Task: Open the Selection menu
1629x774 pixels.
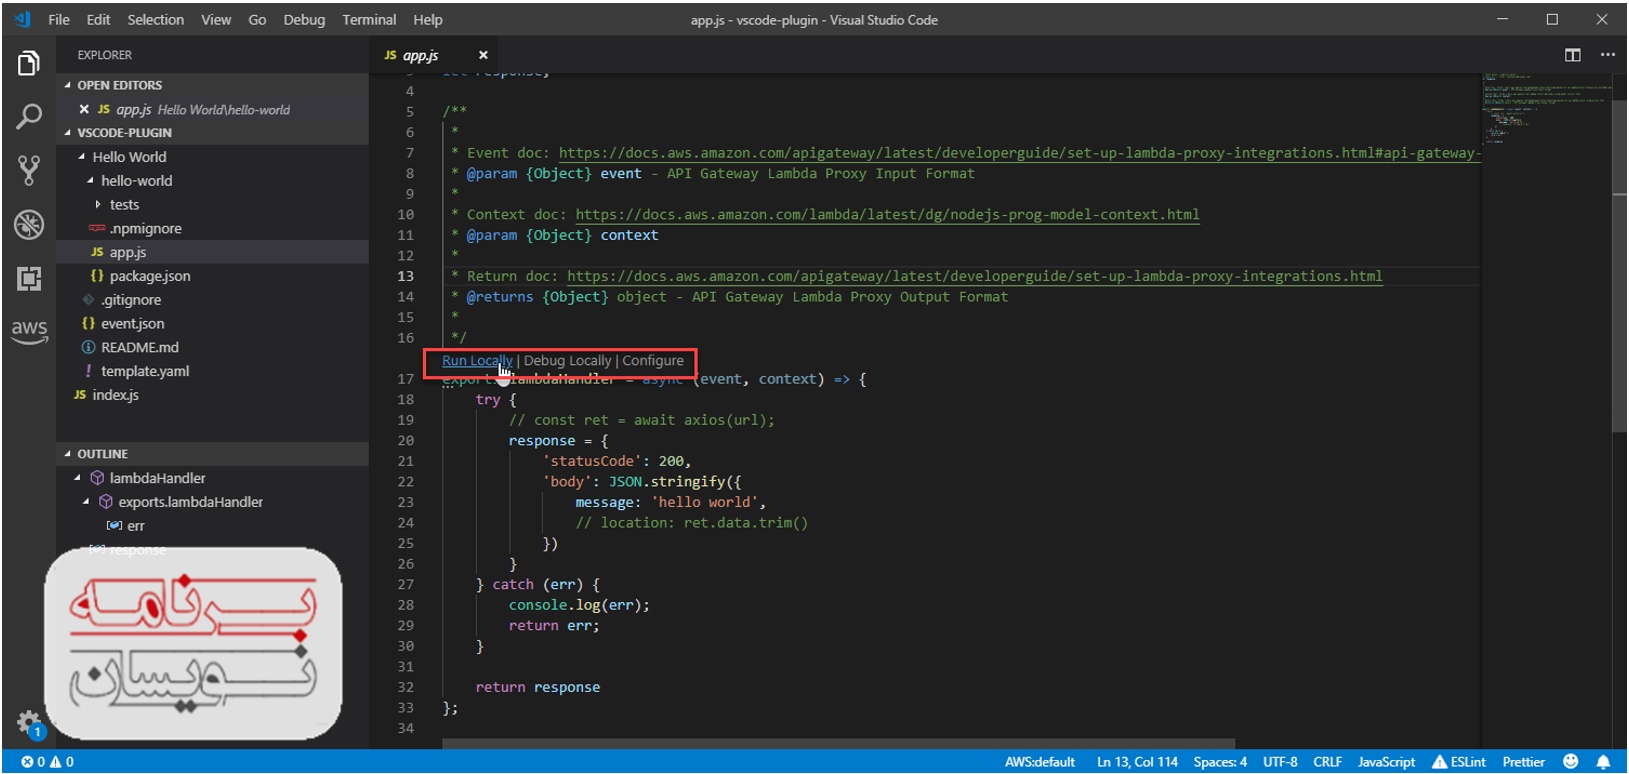Action: 155,19
